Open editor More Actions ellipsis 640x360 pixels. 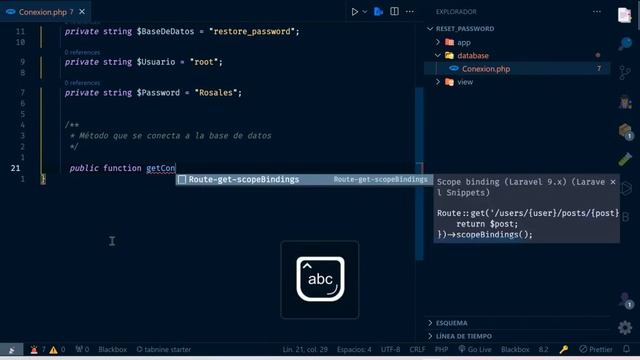409,12
